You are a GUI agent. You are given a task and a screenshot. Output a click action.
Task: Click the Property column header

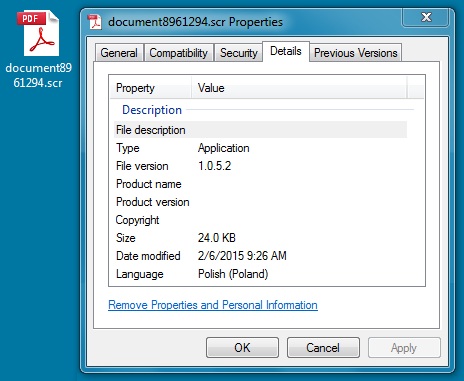tap(151, 88)
